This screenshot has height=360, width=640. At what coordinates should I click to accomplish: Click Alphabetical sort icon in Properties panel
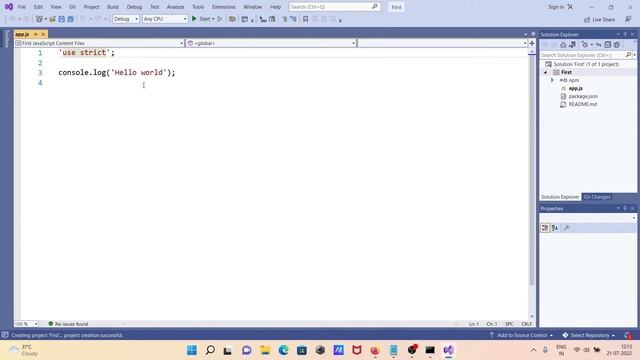pyautogui.click(x=555, y=228)
